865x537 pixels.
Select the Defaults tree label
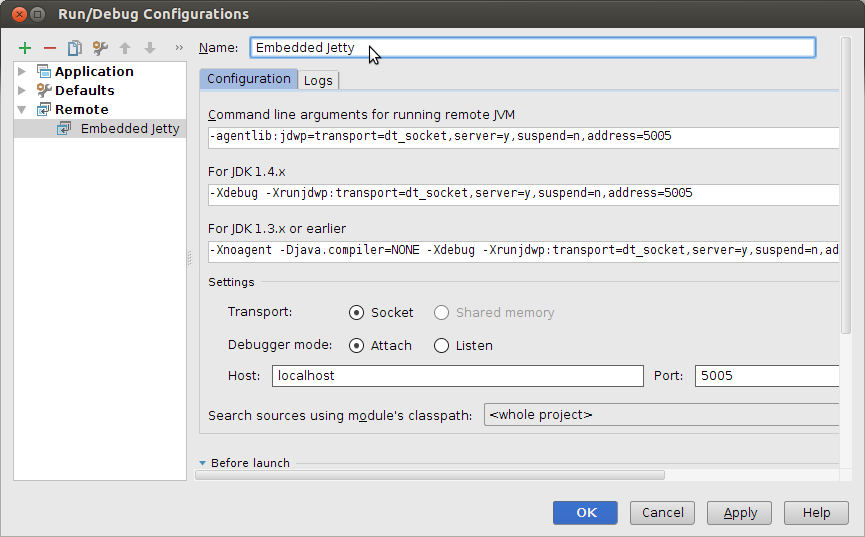coord(85,90)
